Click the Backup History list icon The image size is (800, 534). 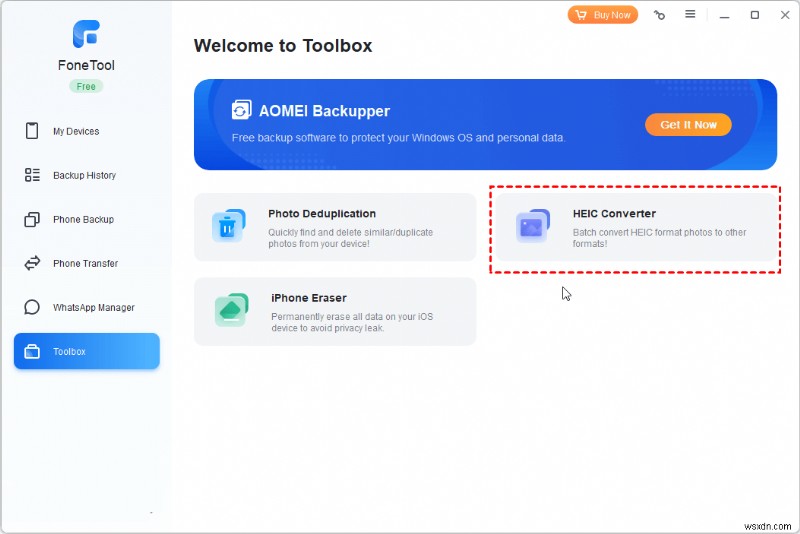click(x=32, y=175)
